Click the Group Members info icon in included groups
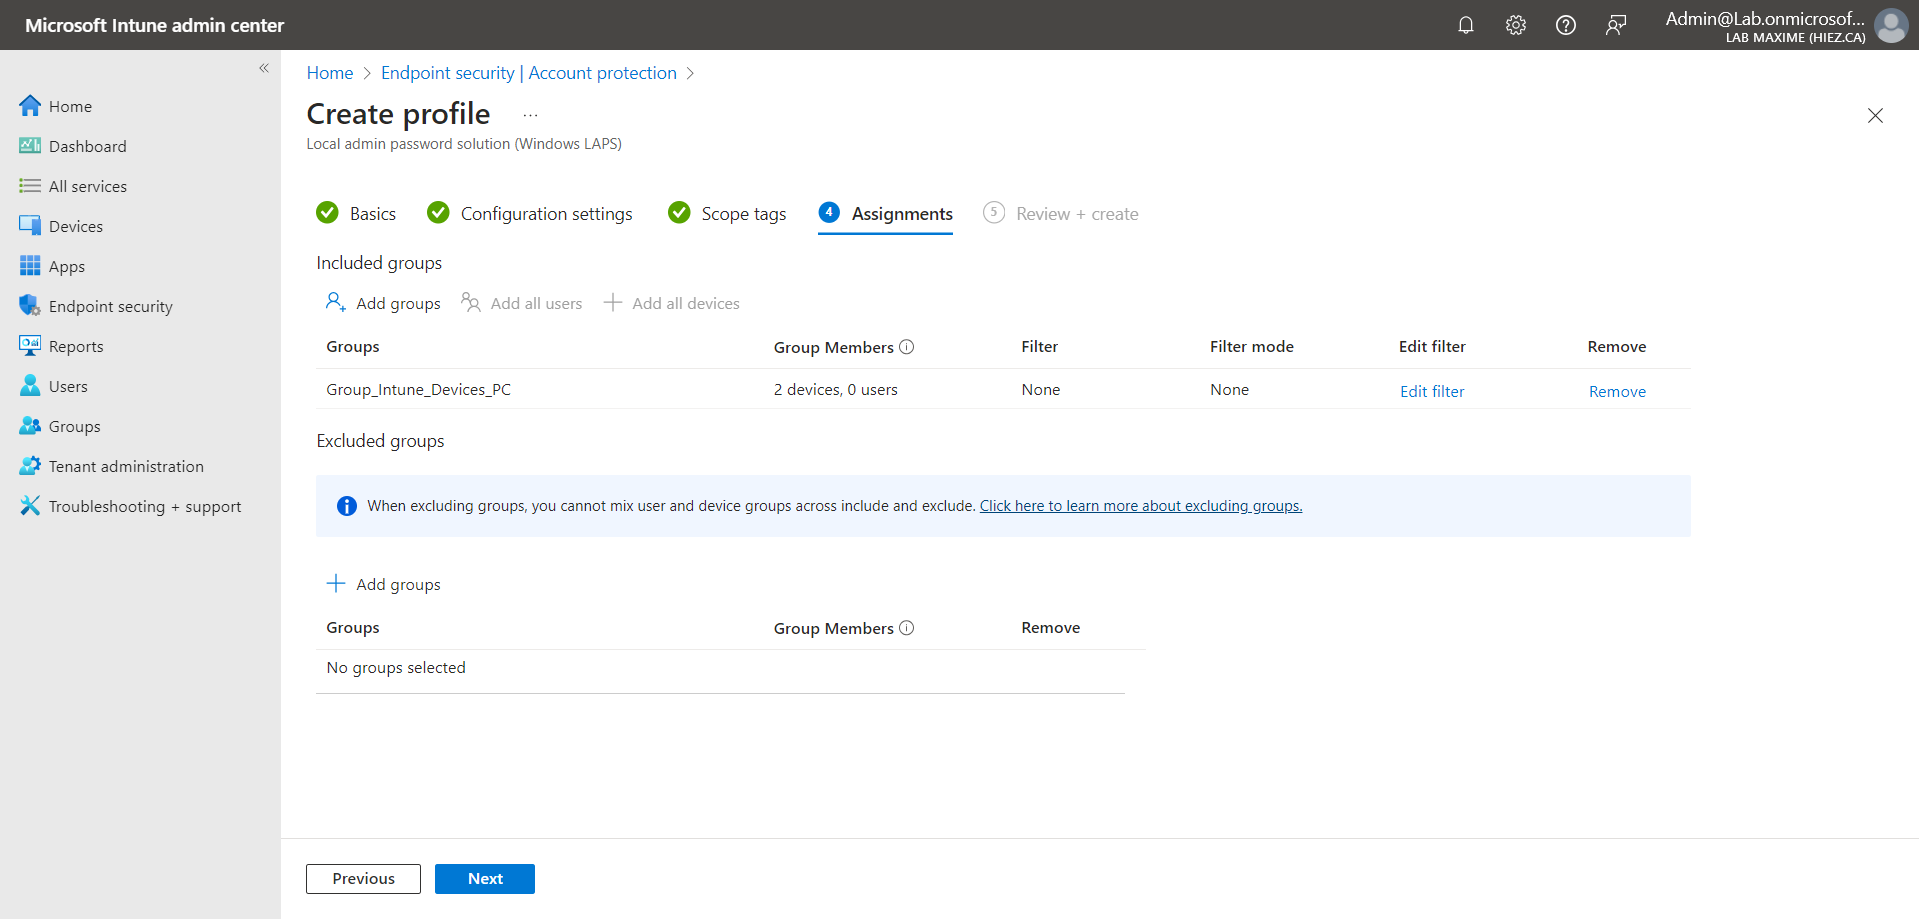Image resolution: width=1919 pixels, height=919 pixels. coord(906,347)
